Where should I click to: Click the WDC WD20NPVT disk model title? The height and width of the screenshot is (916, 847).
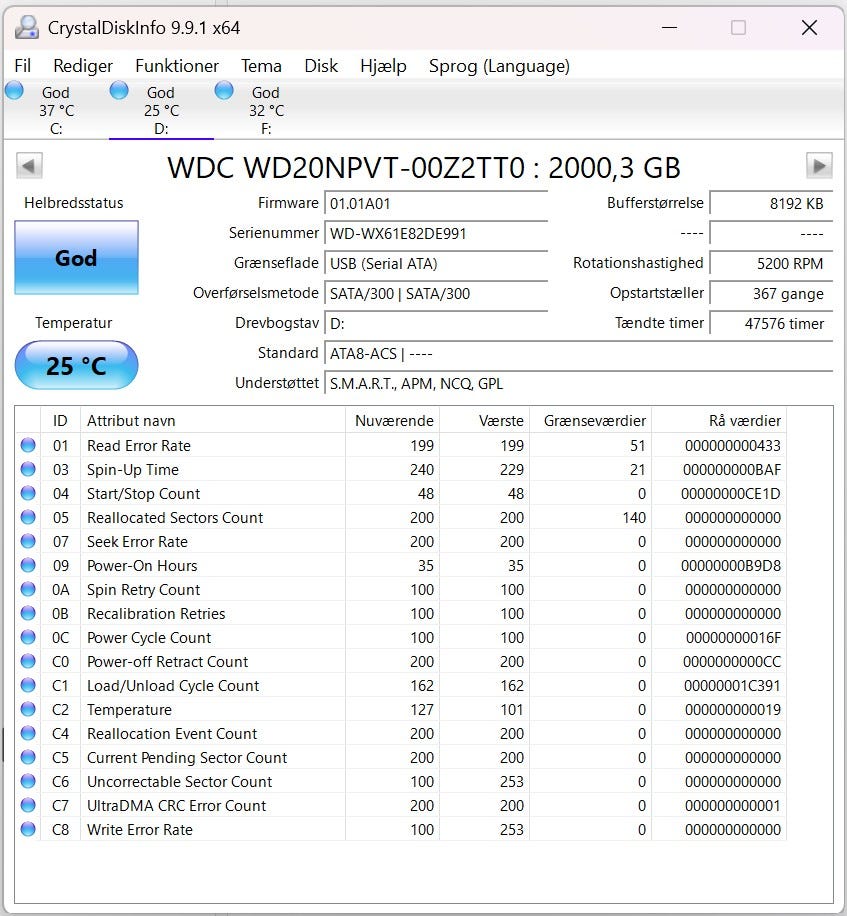(x=424, y=168)
